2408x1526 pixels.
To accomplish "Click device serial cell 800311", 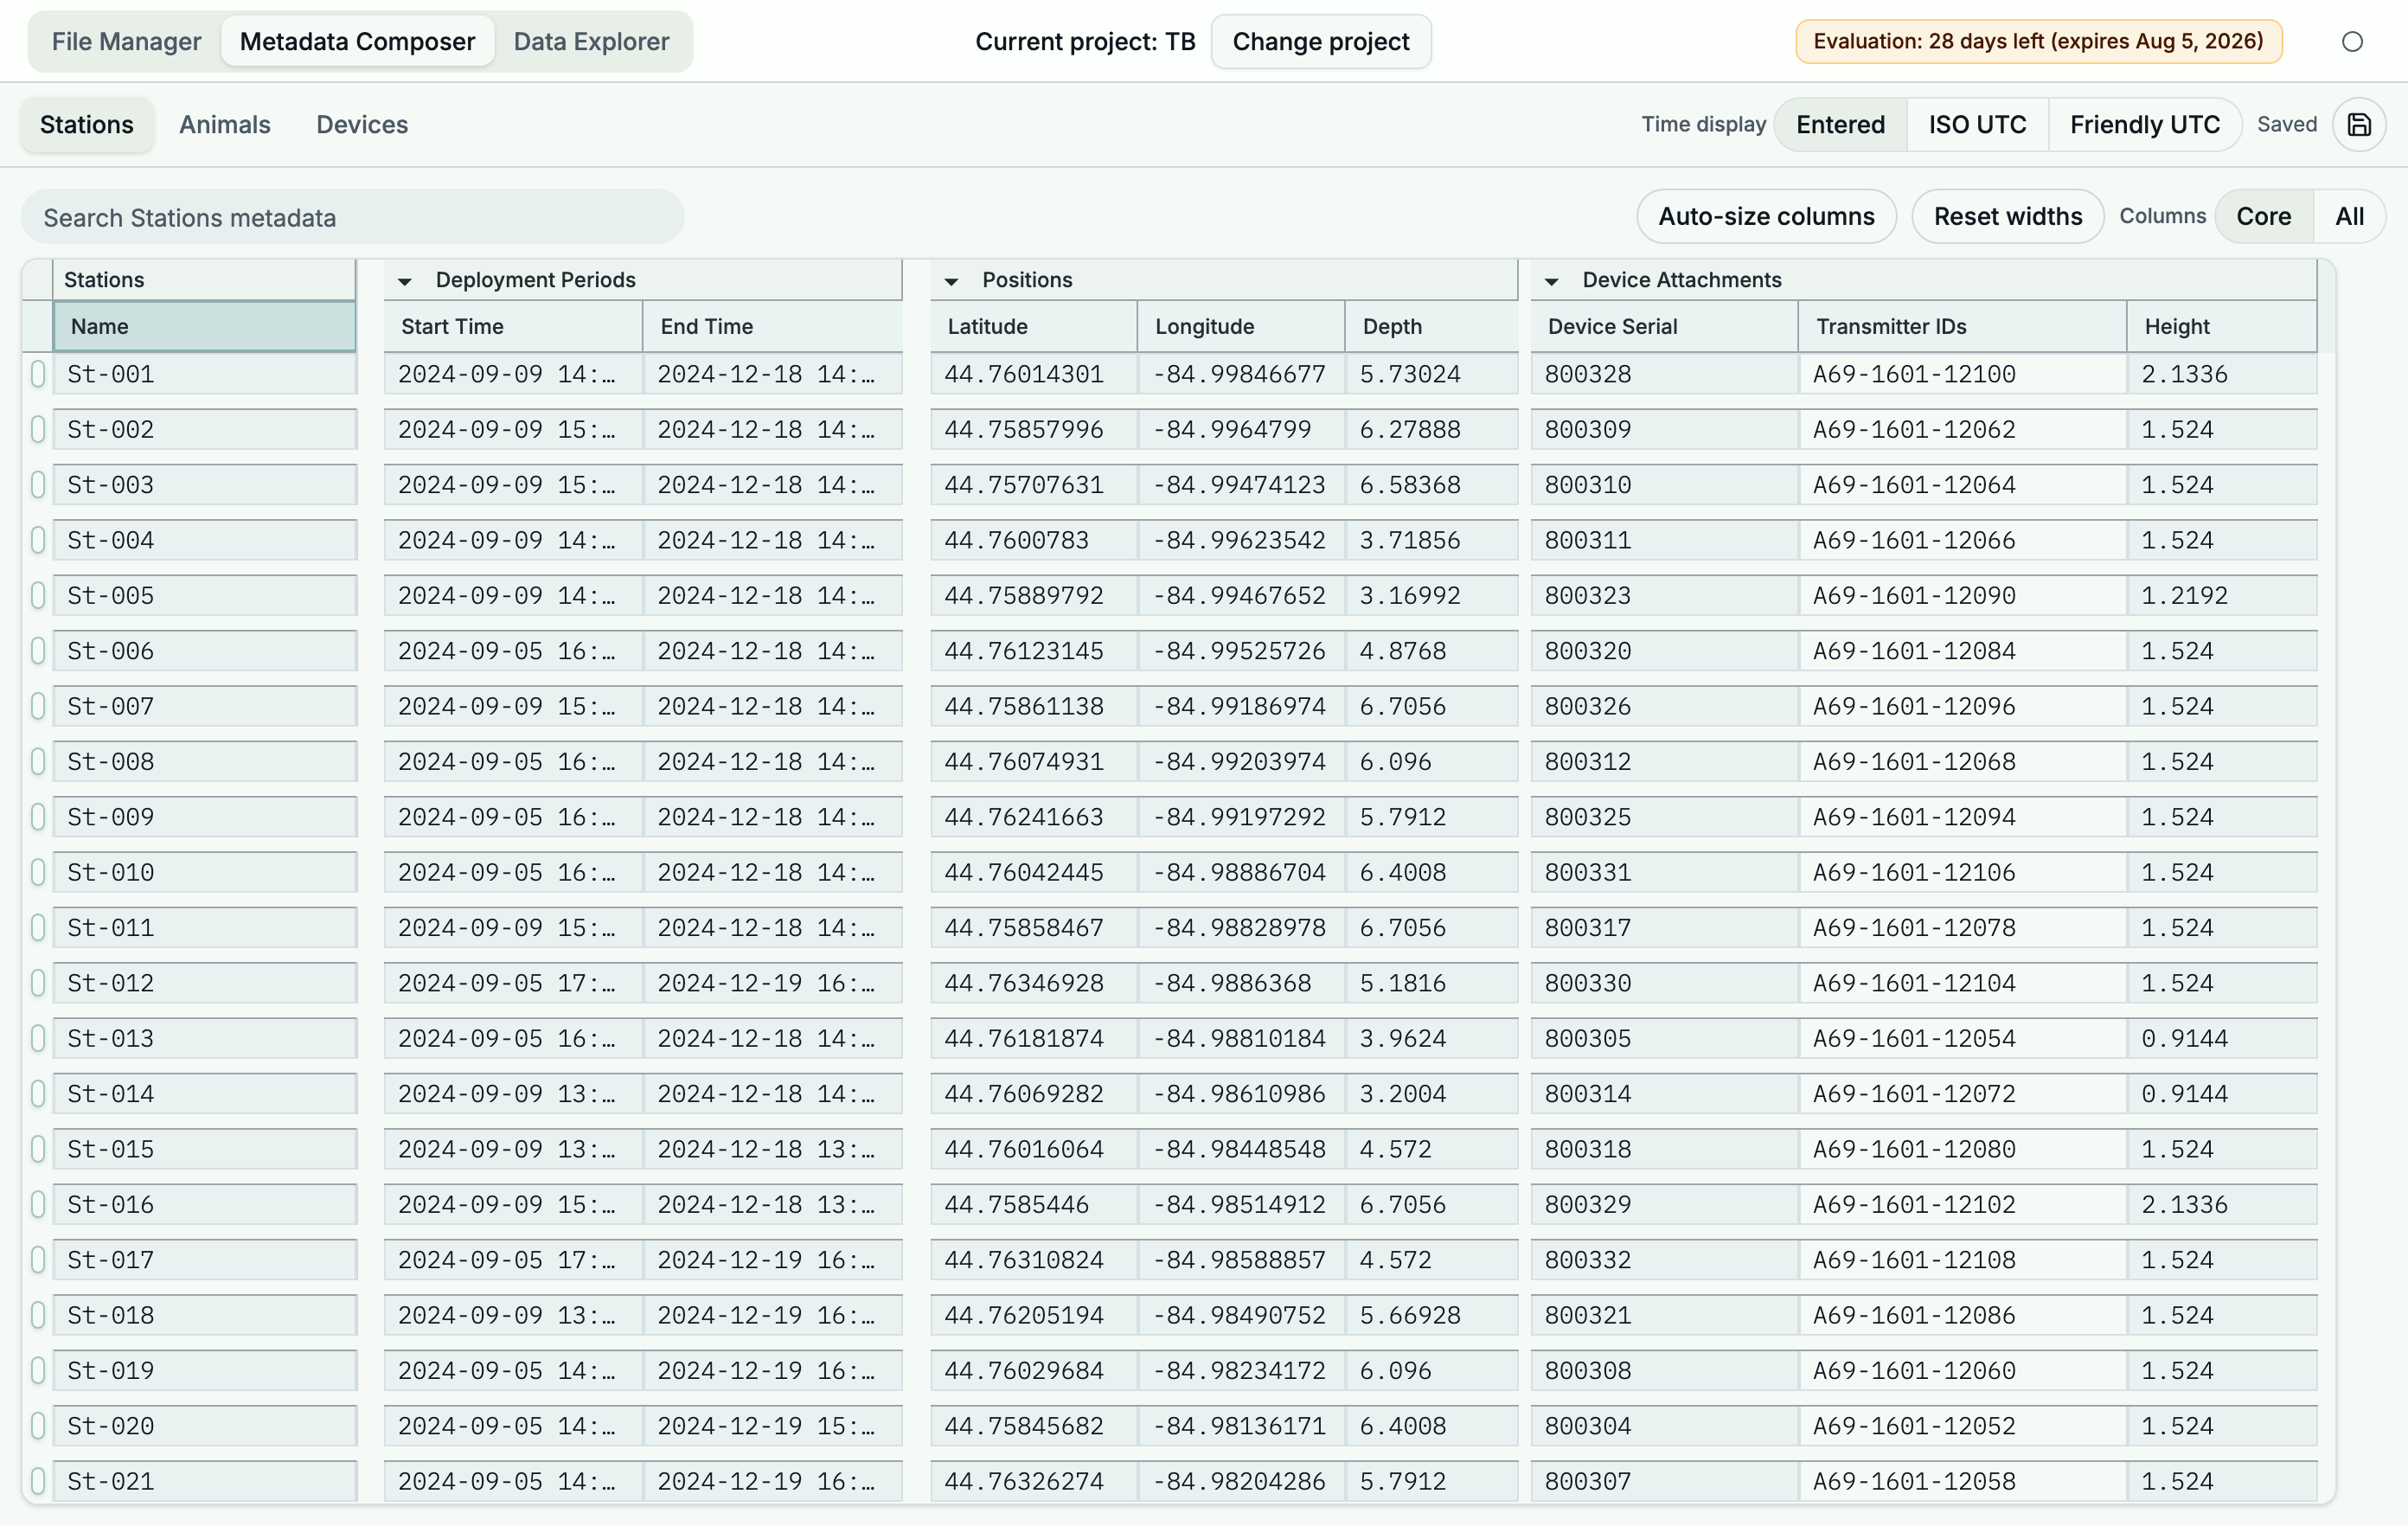I will coord(1664,540).
